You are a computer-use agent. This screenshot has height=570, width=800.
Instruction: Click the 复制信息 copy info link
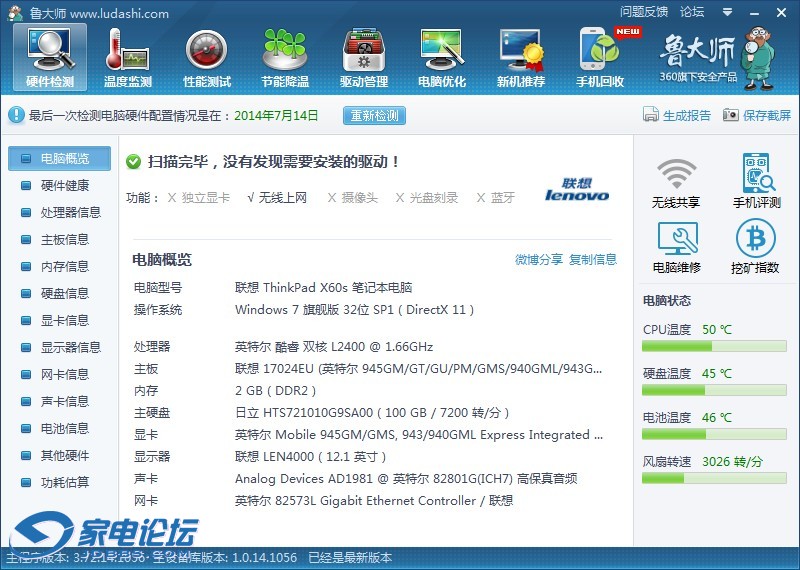tap(593, 259)
